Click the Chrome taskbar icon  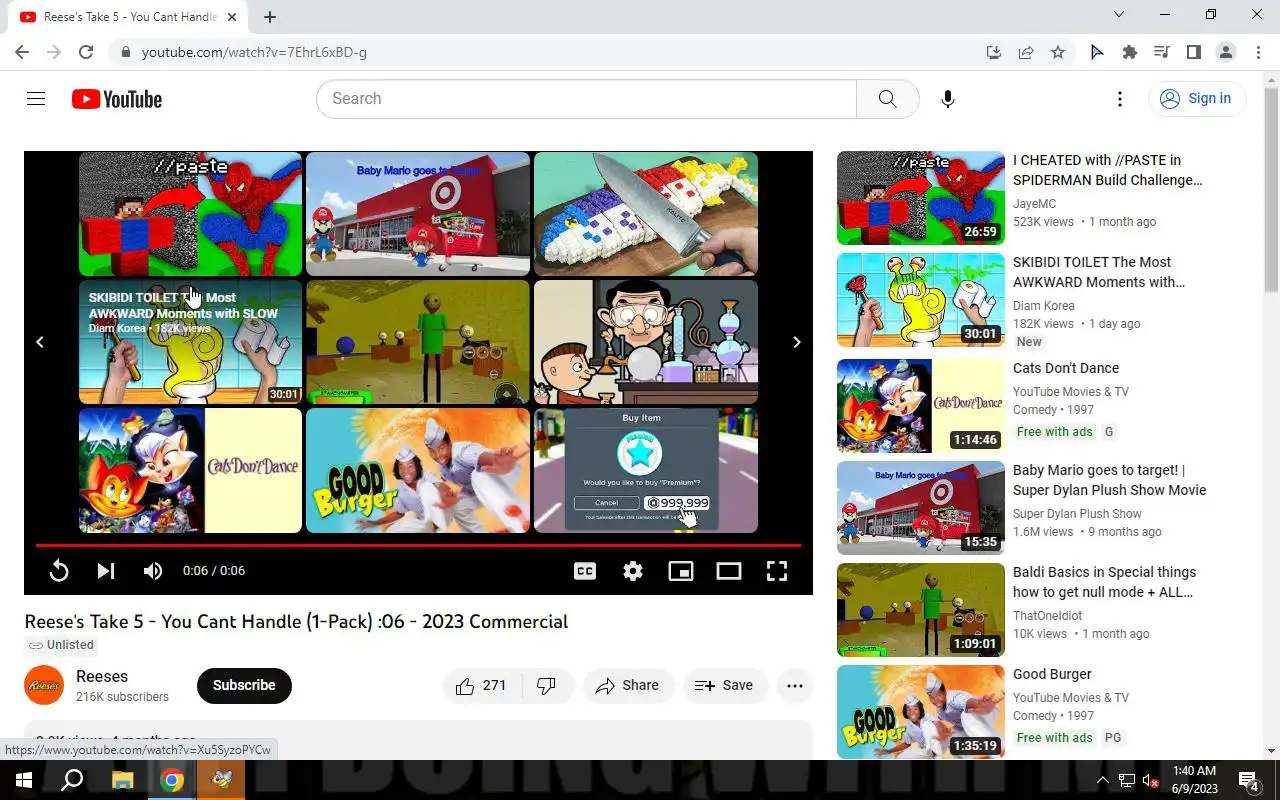point(172,780)
